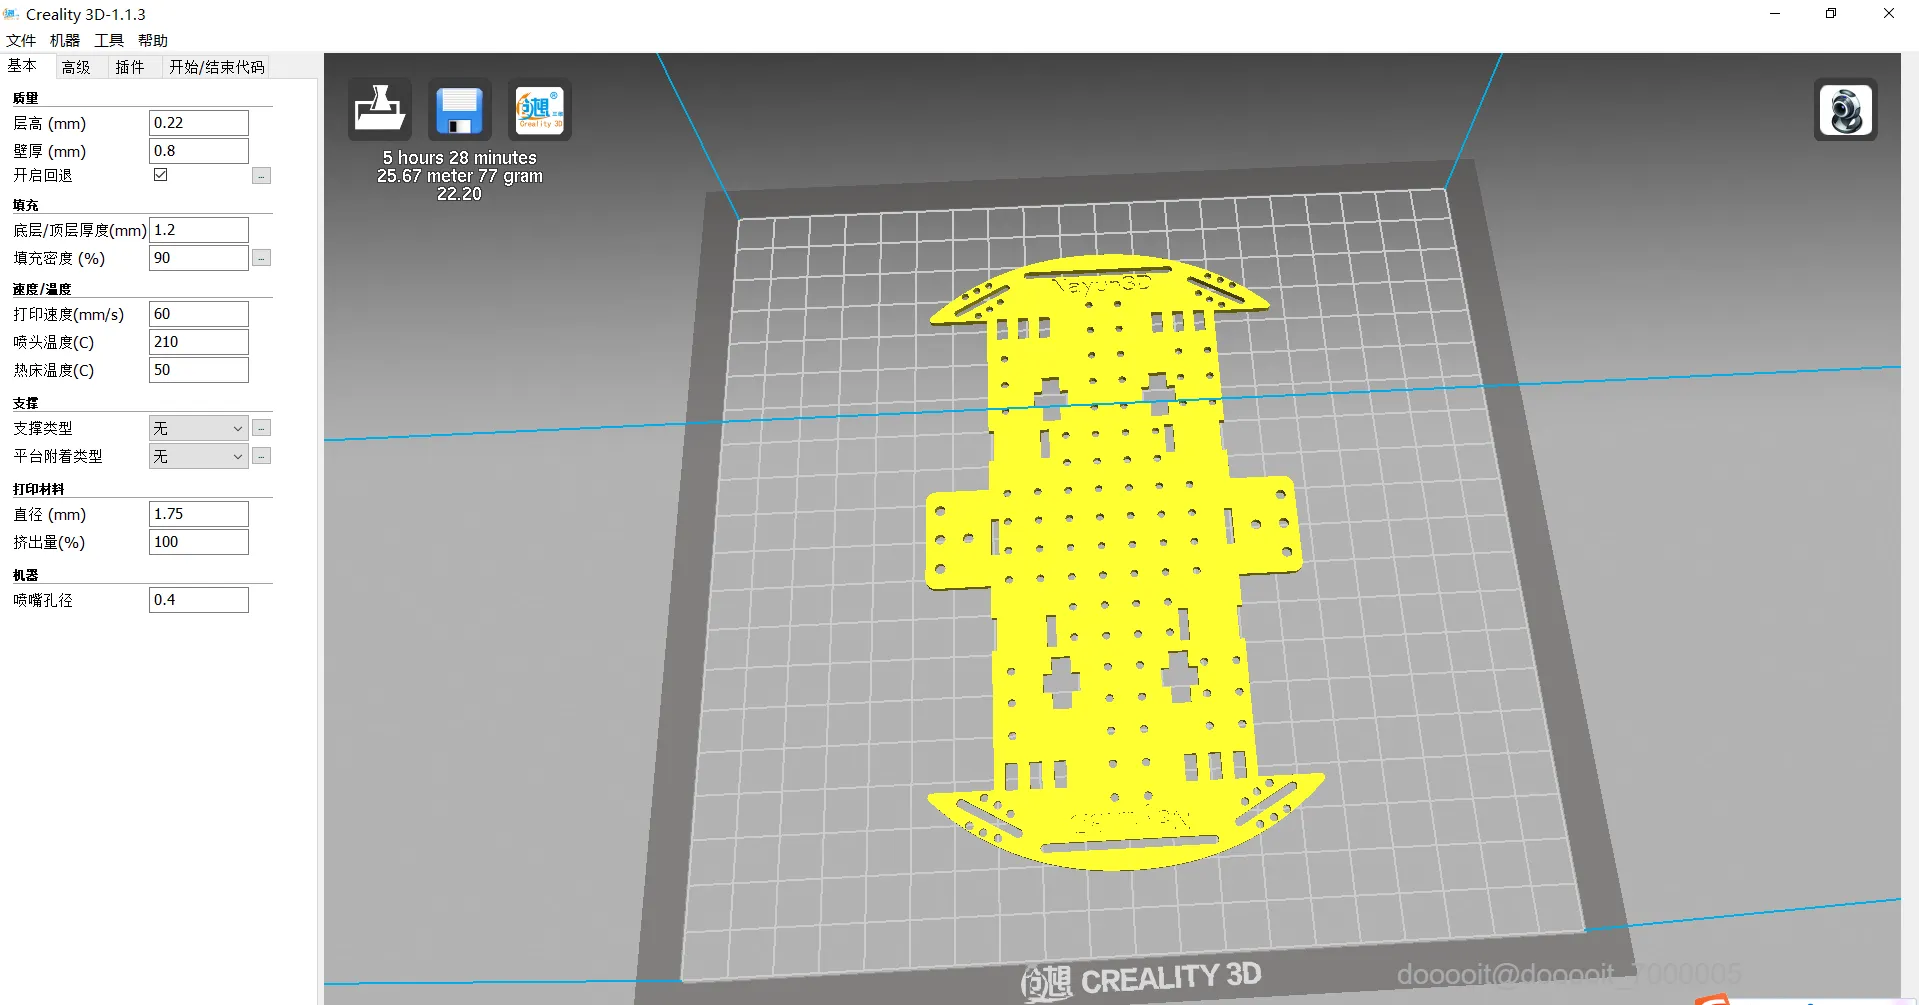Screen dimensions: 1919x1005
Task: Close the Creality 3D window
Action: (x=1889, y=14)
